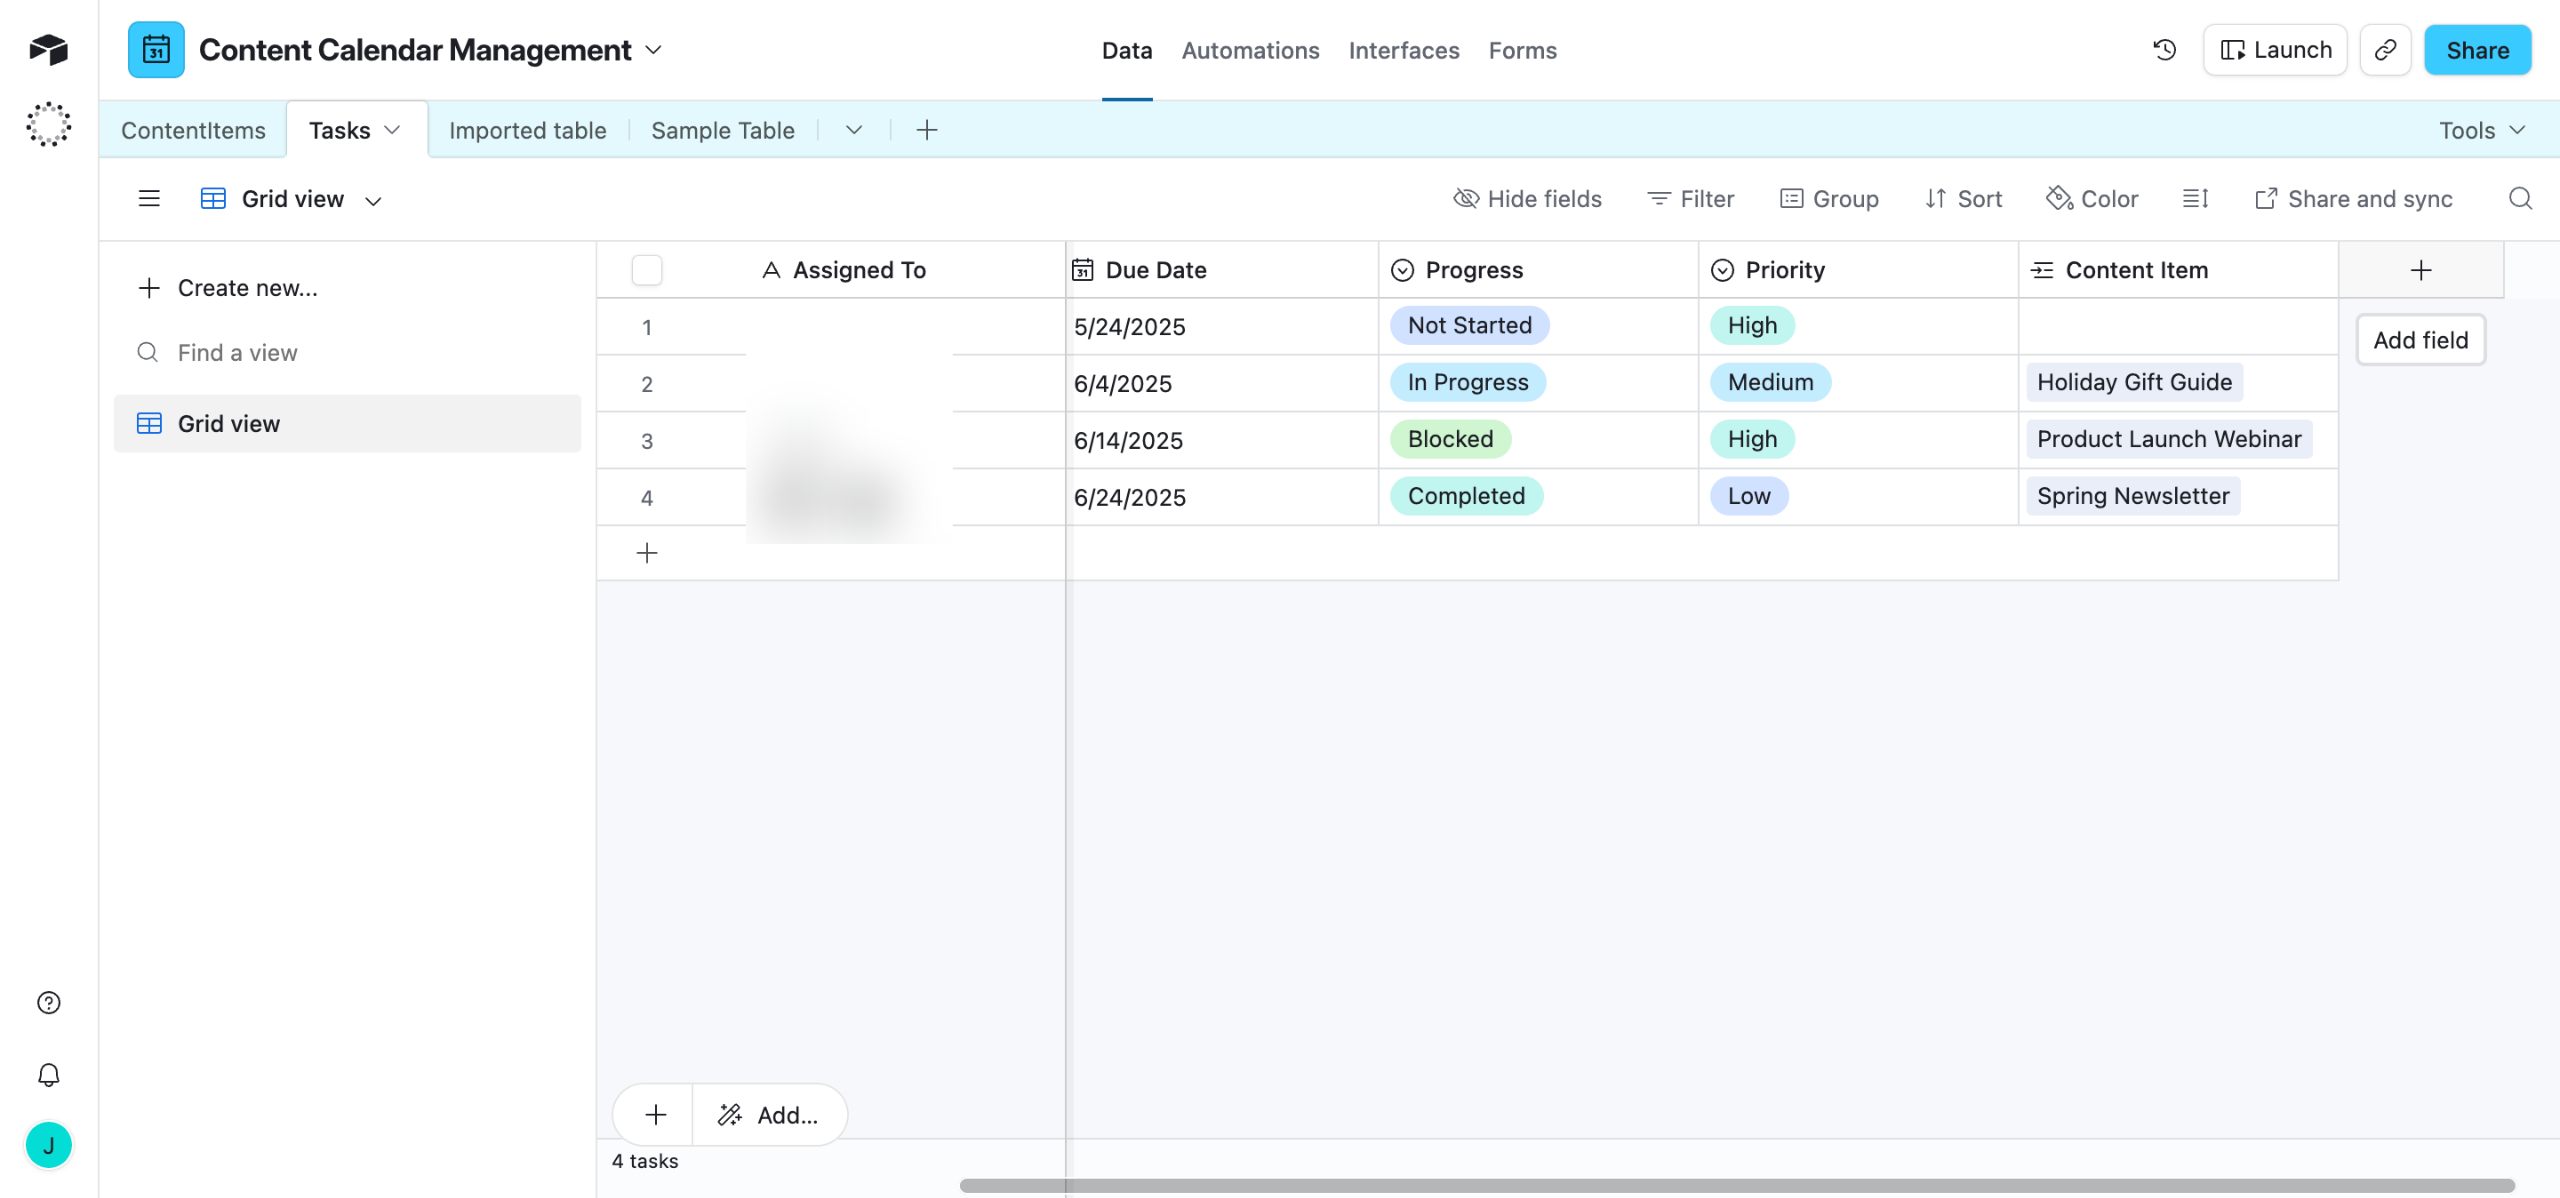
Task: Open the Color options in toolbar
Action: (2092, 199)
